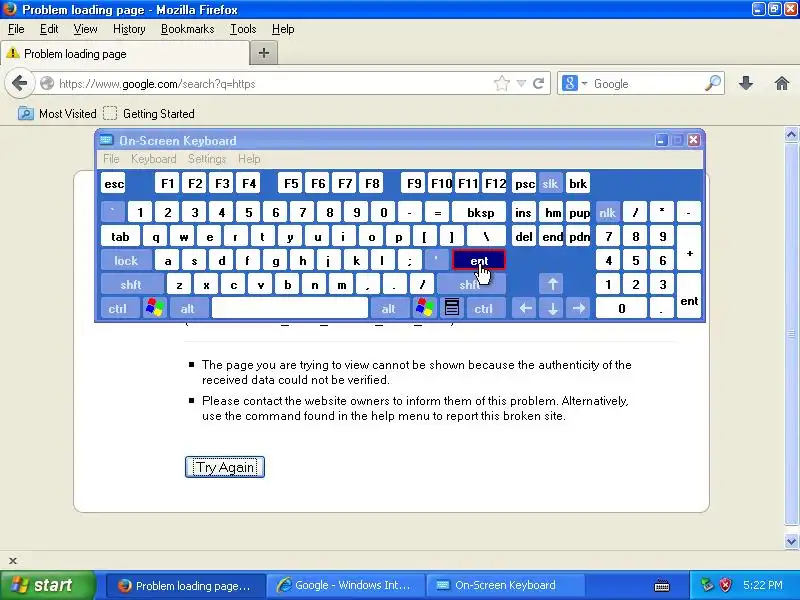Click the application menu key on keyboard
Image resolution: width=800 pixels, height=600 pixels.
pyautogui.click(x=452, y=308)
